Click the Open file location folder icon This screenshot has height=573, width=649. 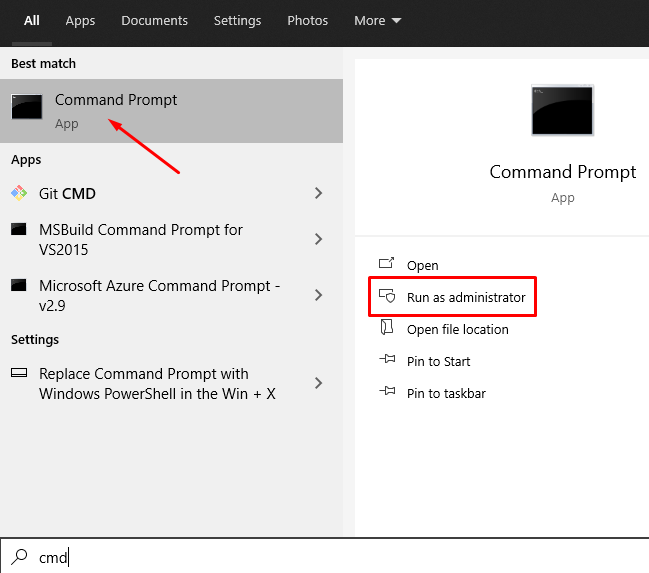click(387, 329)
